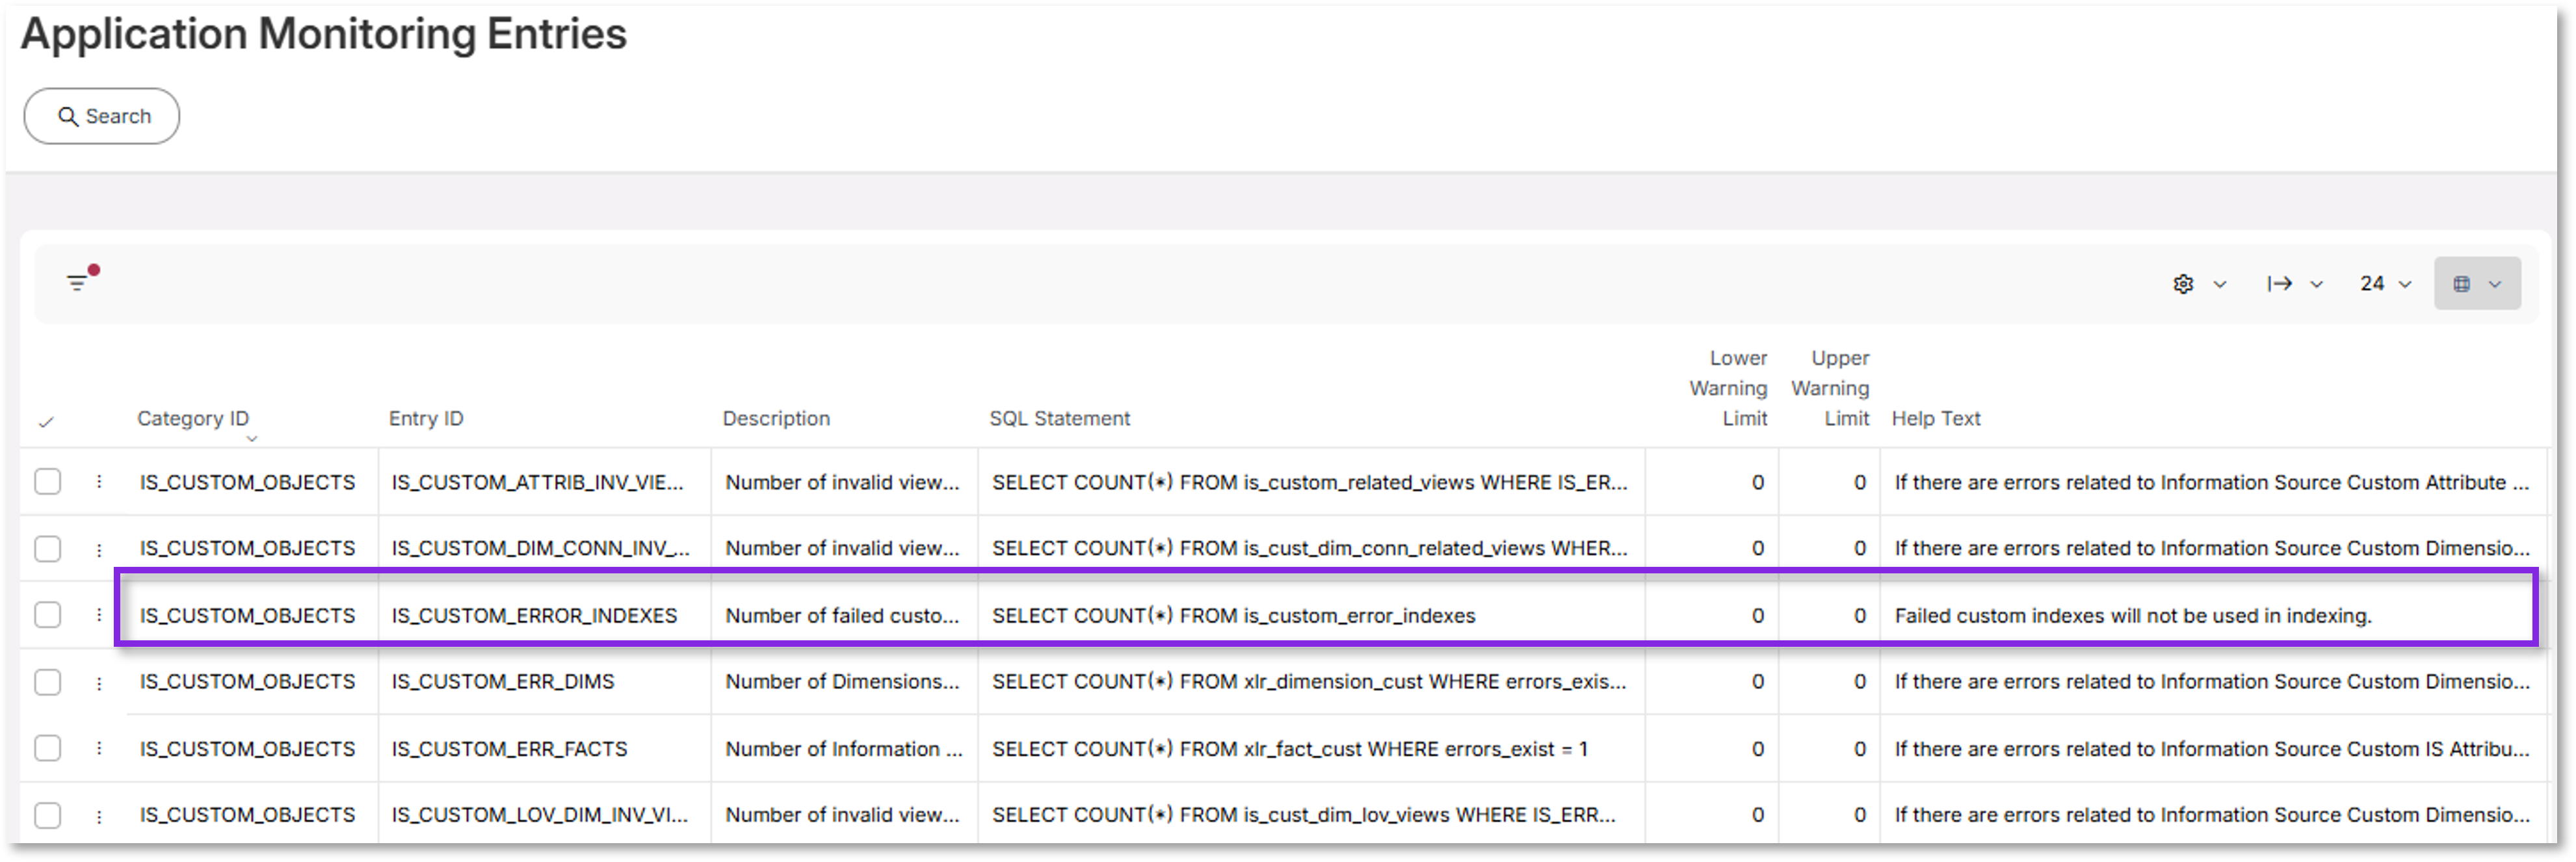The image size is (2576, 862).
Task: Expand the settings gear dropdown chevron
Action: [2220, 285]
